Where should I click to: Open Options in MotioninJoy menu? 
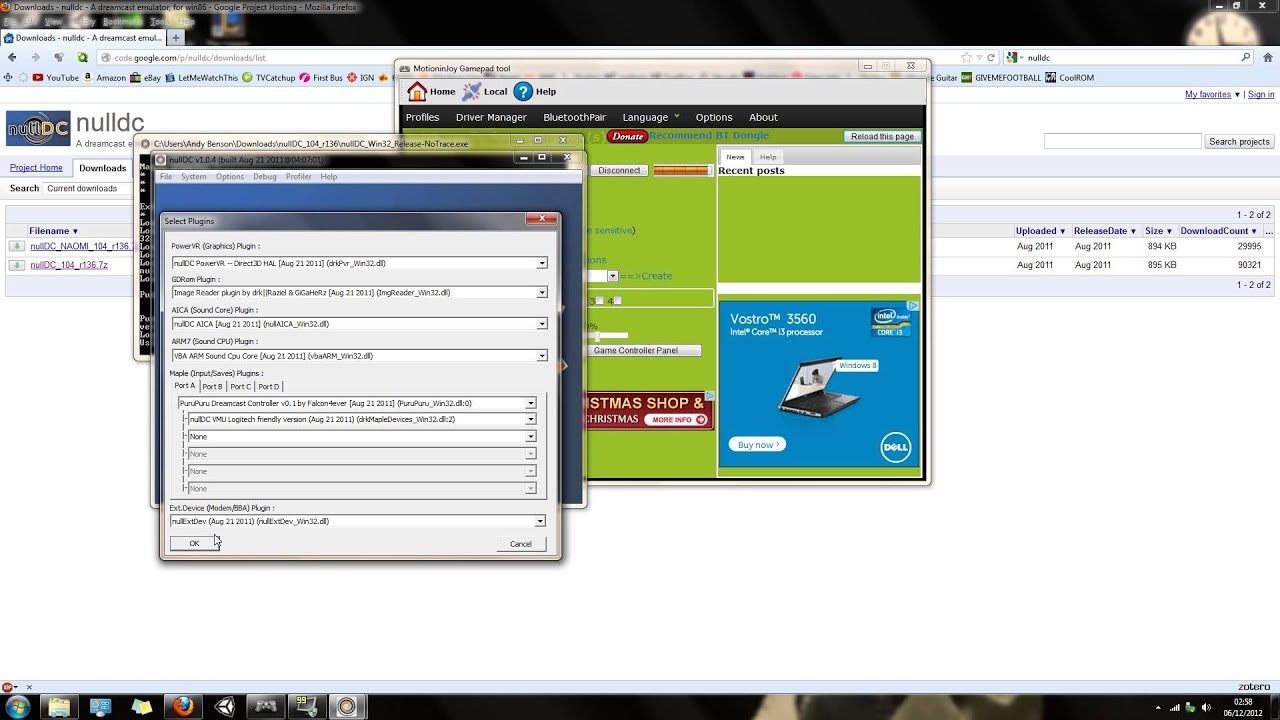[x=714, y=117]
